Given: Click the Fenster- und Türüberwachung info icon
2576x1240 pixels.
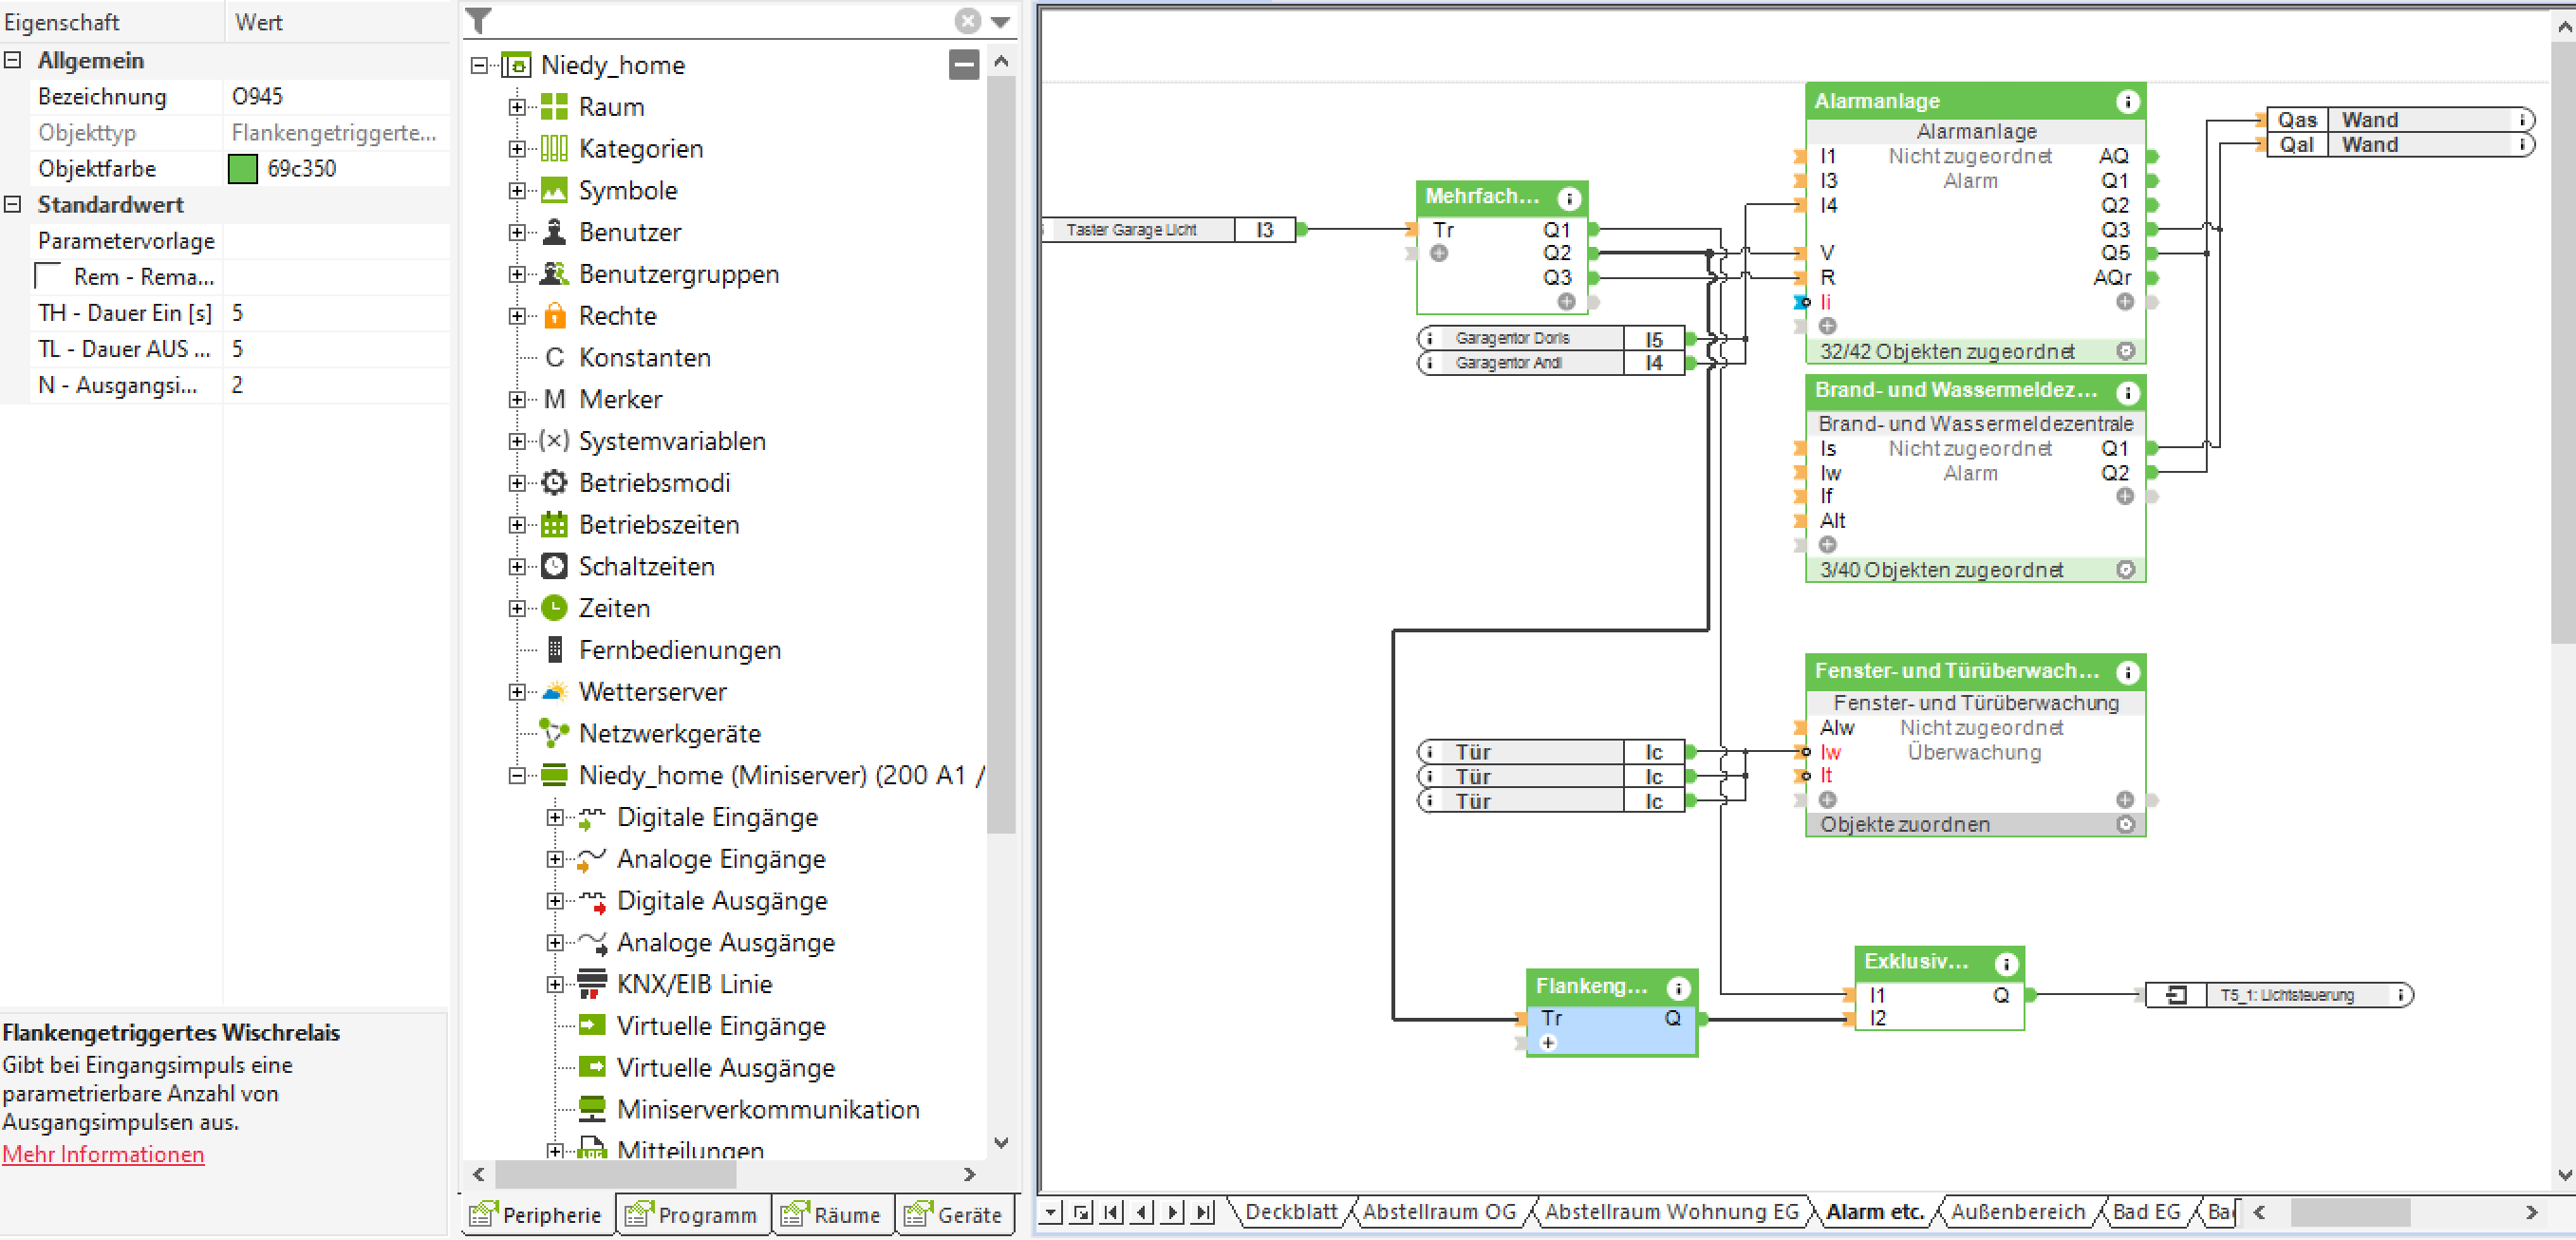Looking at the screenshot, I should pos(2127,672).
